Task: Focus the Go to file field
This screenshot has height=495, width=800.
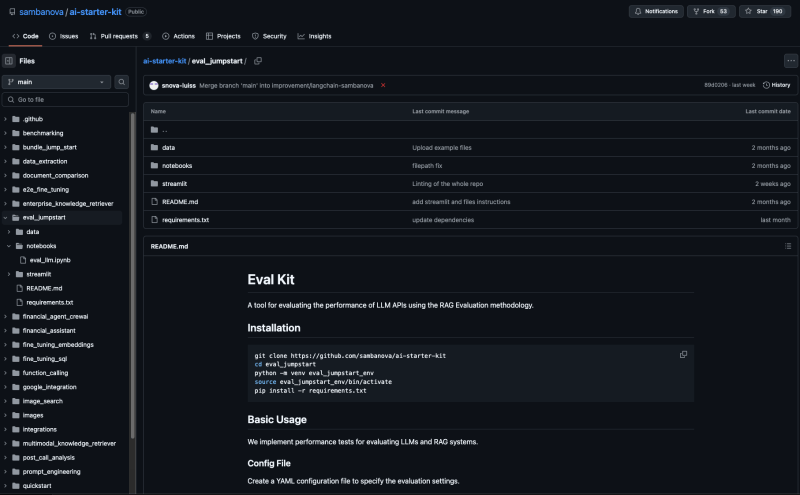Action: tap(65, 100)
